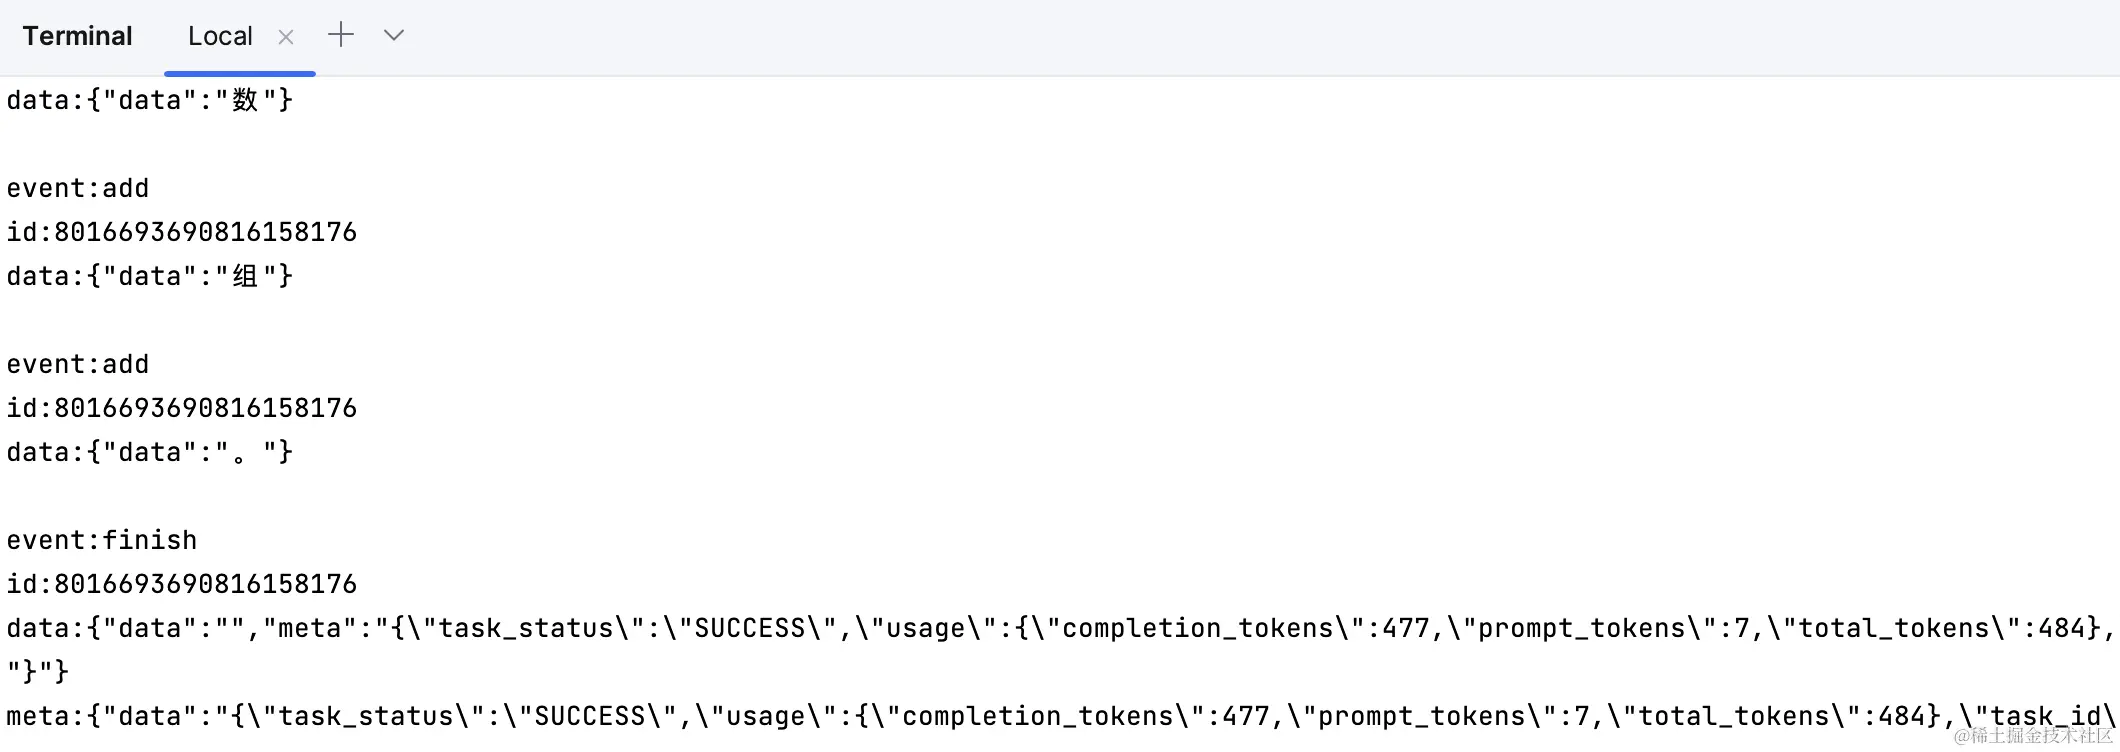Screen dimensions: 2120x752
Task: Click the event:finish line
Action: (102, 540)
